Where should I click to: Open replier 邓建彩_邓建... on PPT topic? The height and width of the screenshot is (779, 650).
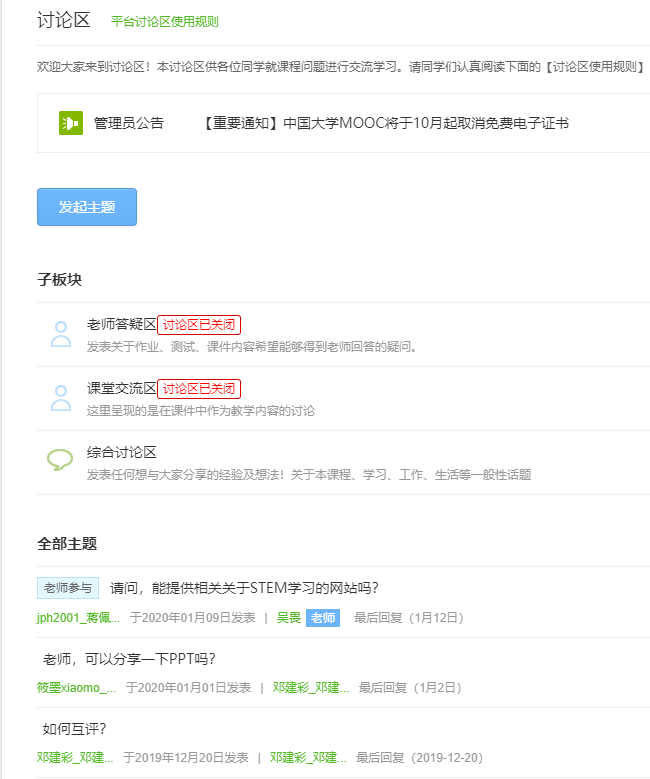[x=311, y=688]
